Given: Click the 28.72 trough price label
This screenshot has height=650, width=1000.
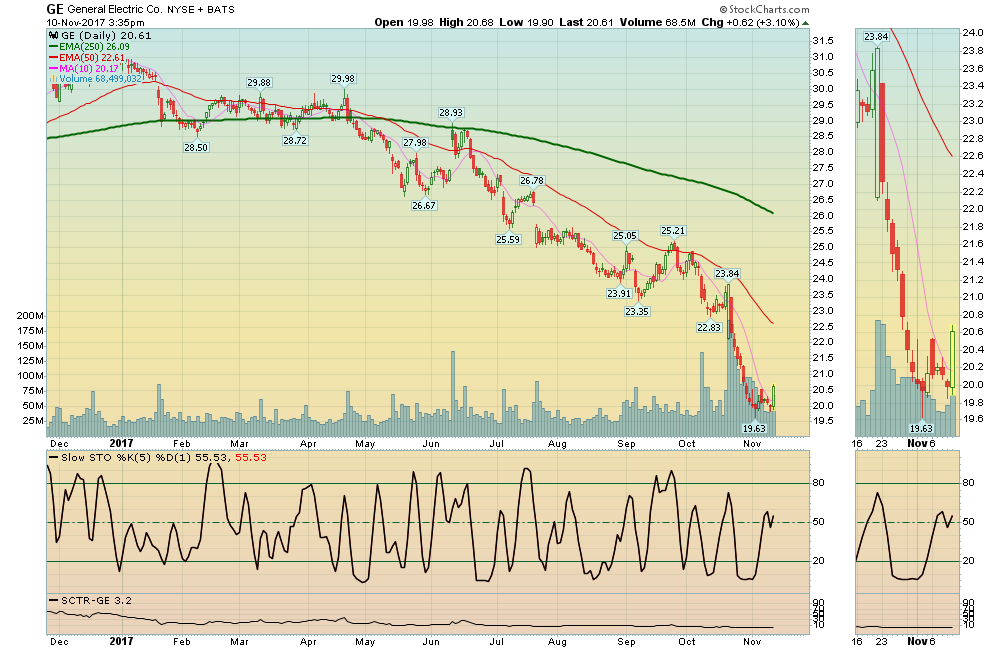Looking at the screenshot, I should [295, 140].
